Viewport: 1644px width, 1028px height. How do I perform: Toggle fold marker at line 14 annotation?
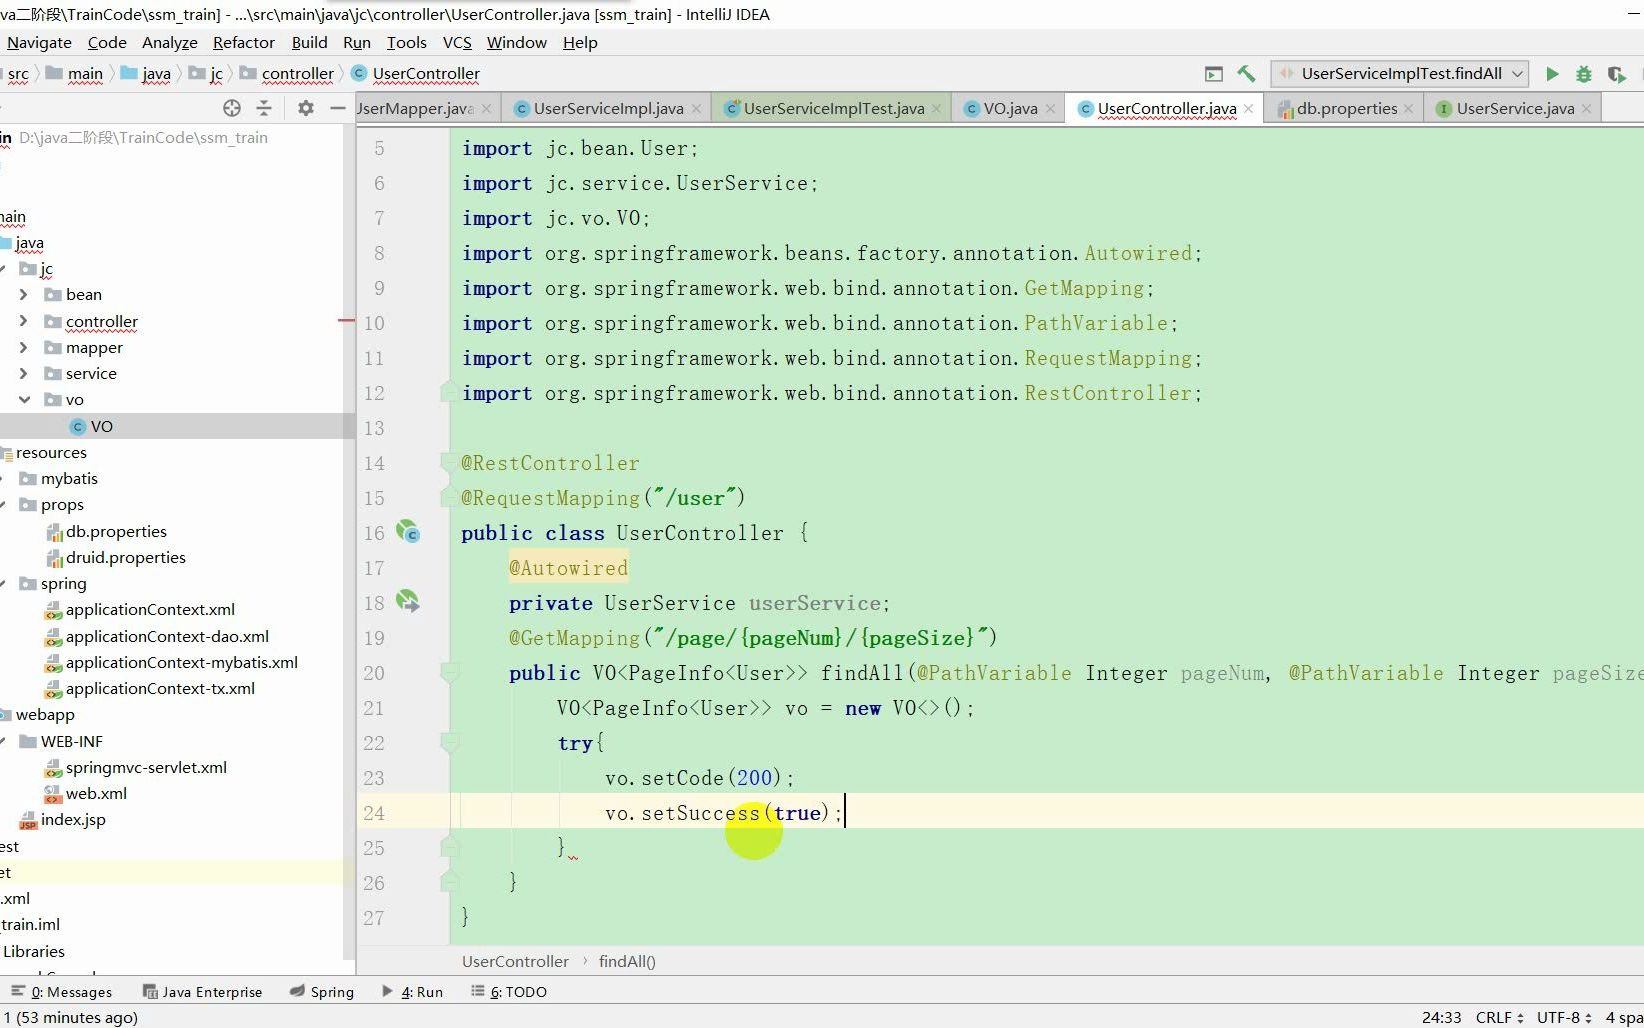[x=450, y=463]
